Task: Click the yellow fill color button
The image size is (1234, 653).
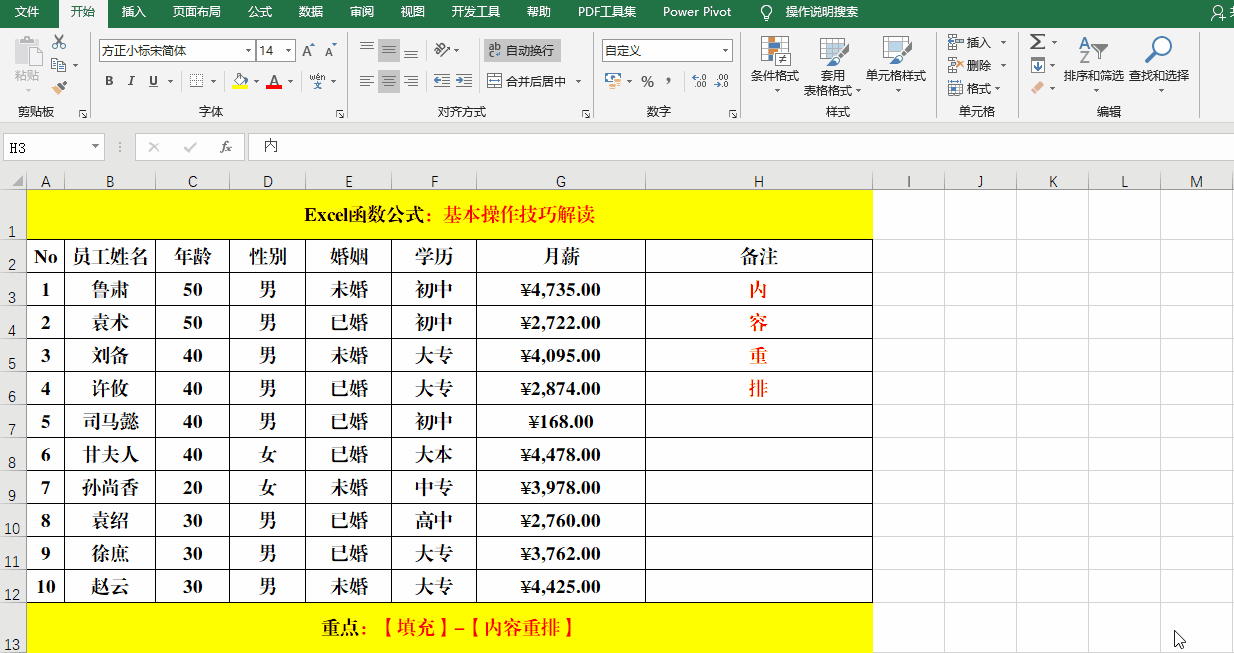Action: tap(240, 81)
